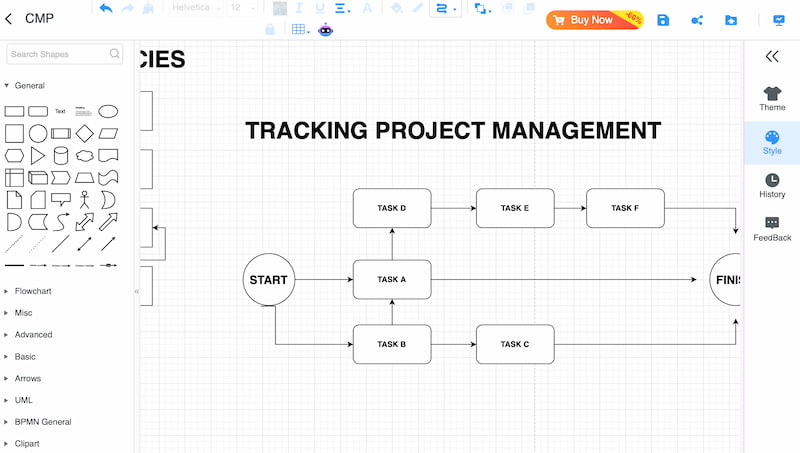Select the triangle shape in General

pos(38,156)
